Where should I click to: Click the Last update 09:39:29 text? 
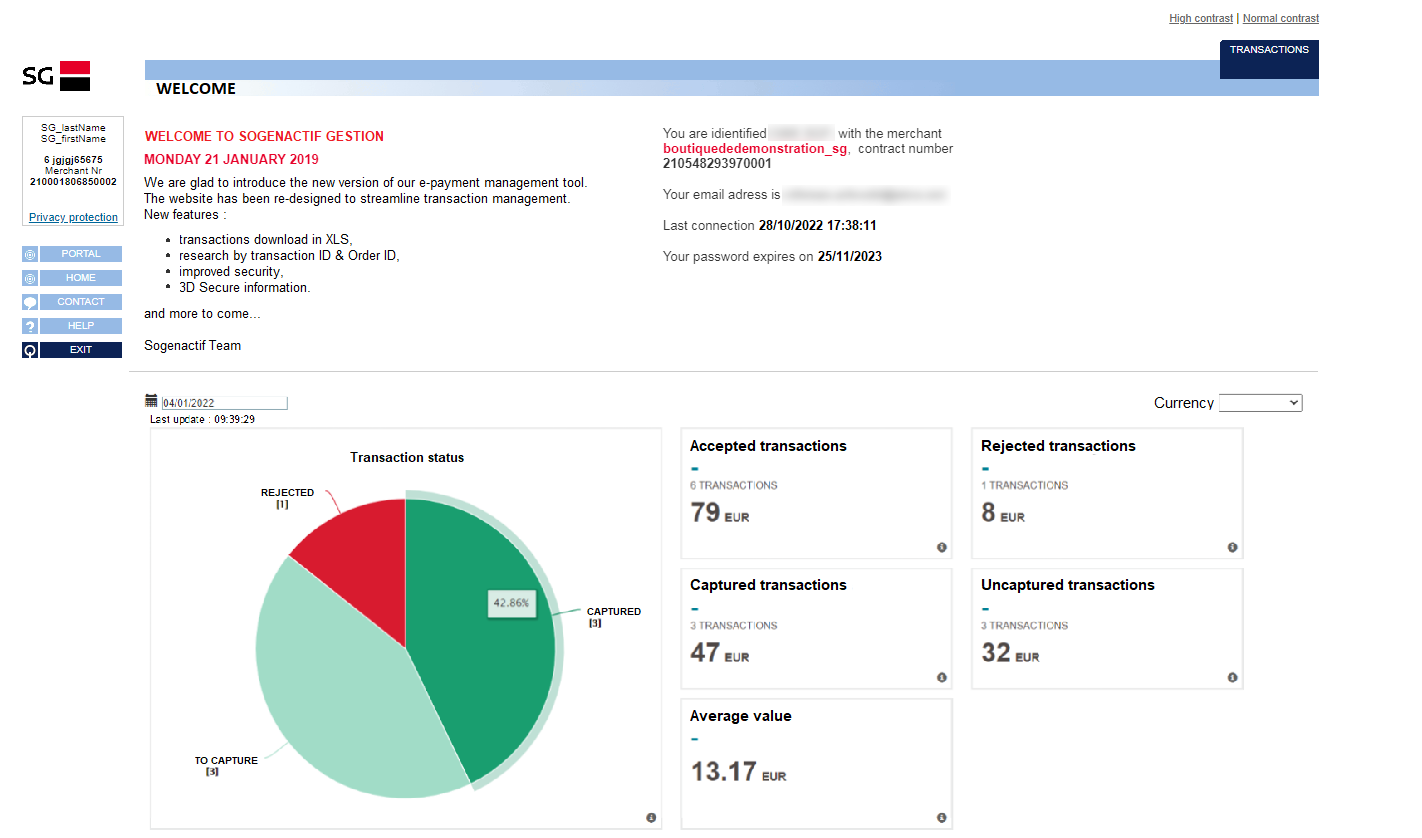click(202, 419)
